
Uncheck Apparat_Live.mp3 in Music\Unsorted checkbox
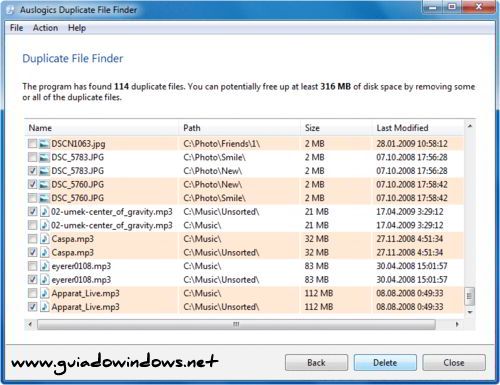[32, 307]
